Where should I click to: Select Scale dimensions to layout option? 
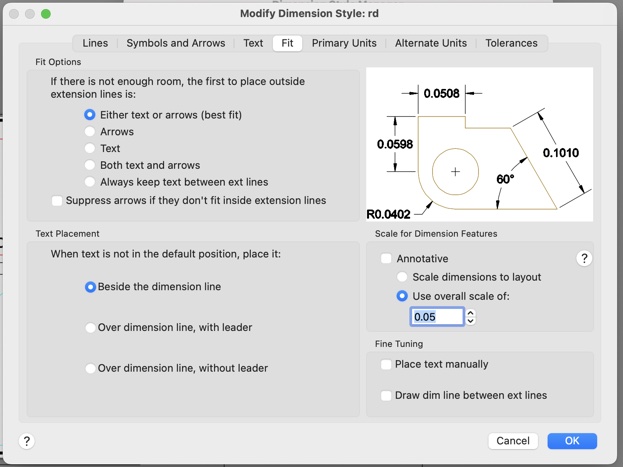[x=402, y=277]
